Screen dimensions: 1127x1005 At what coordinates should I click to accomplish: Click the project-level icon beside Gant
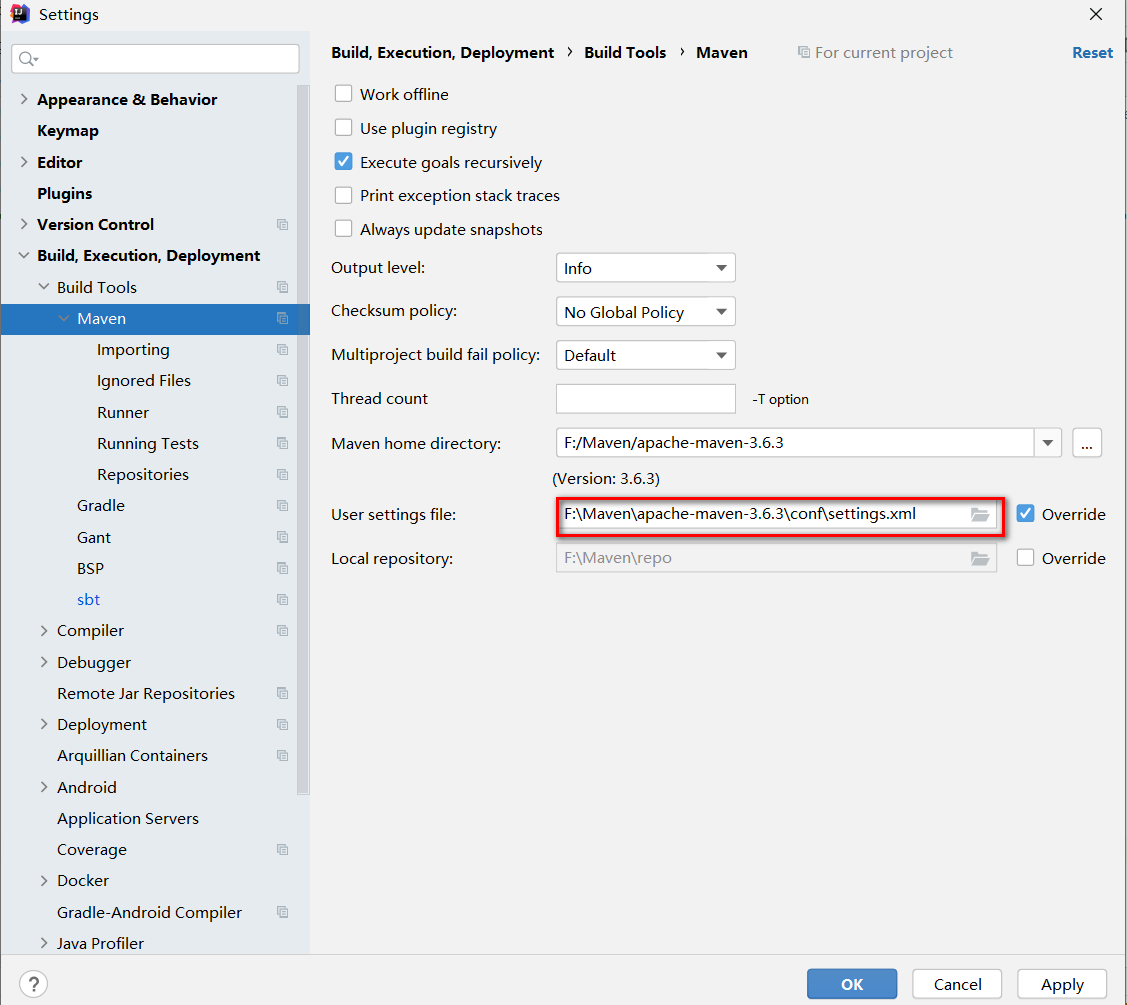click(x=282, y=537)
